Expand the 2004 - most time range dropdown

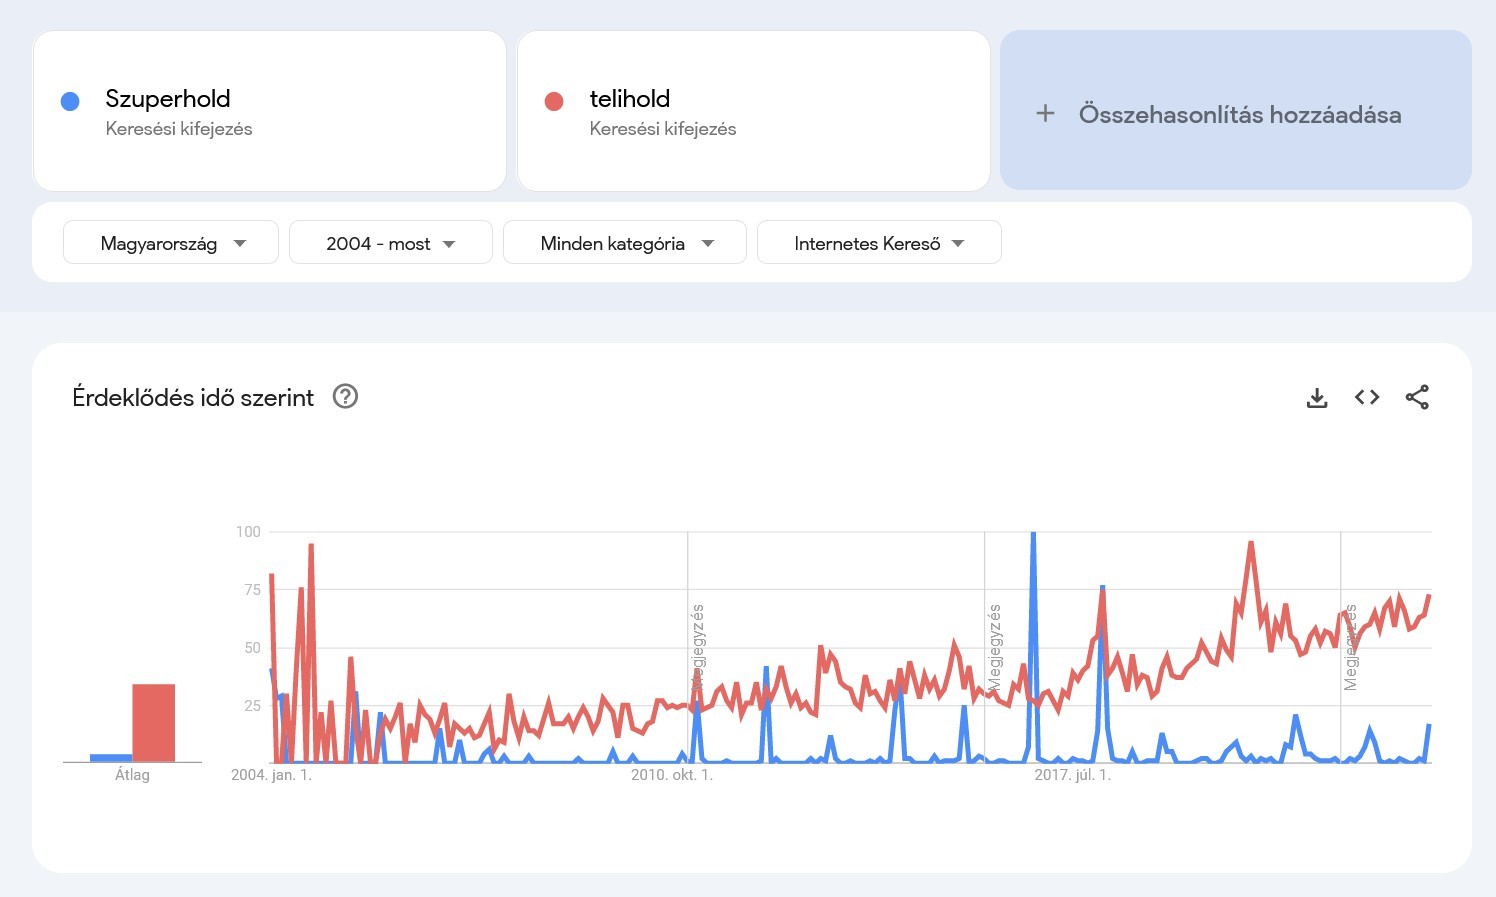point(390,243)
